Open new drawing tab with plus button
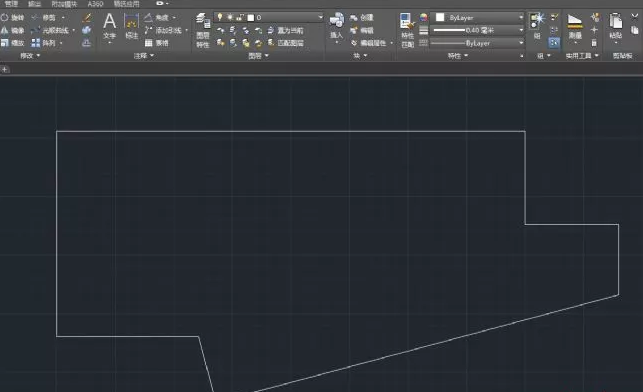This screenshot has width=643, height=392. tap(4, 69)
